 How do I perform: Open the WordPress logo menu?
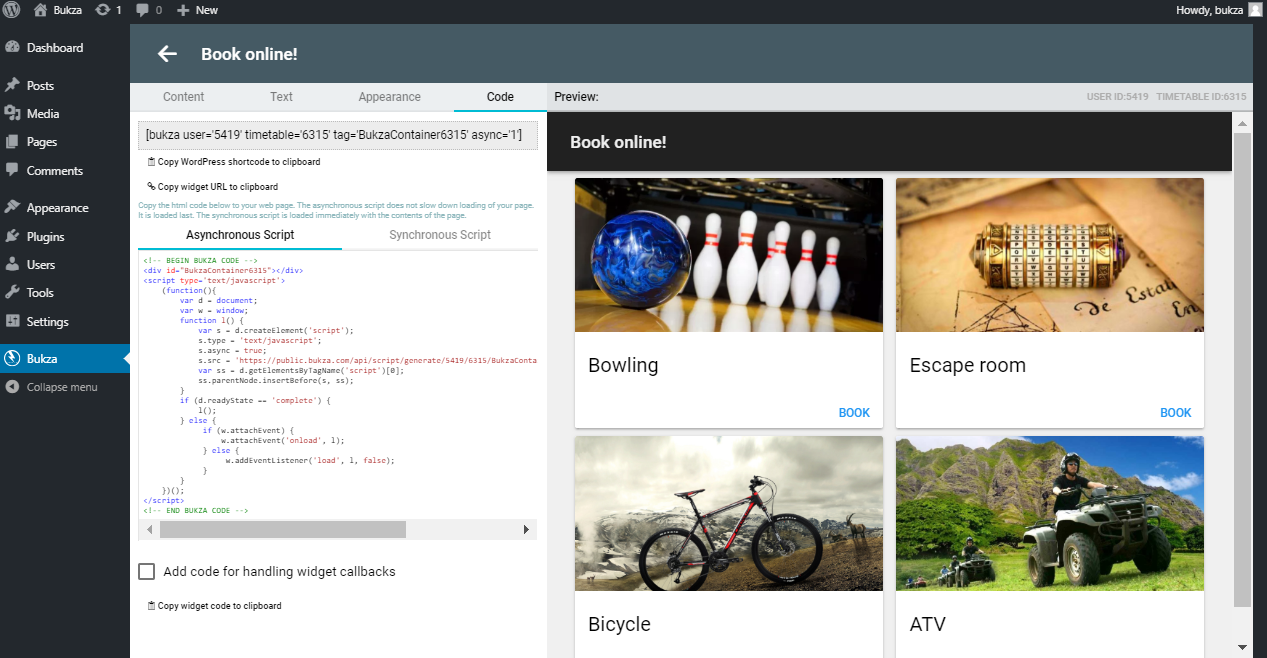pos(13,10)
